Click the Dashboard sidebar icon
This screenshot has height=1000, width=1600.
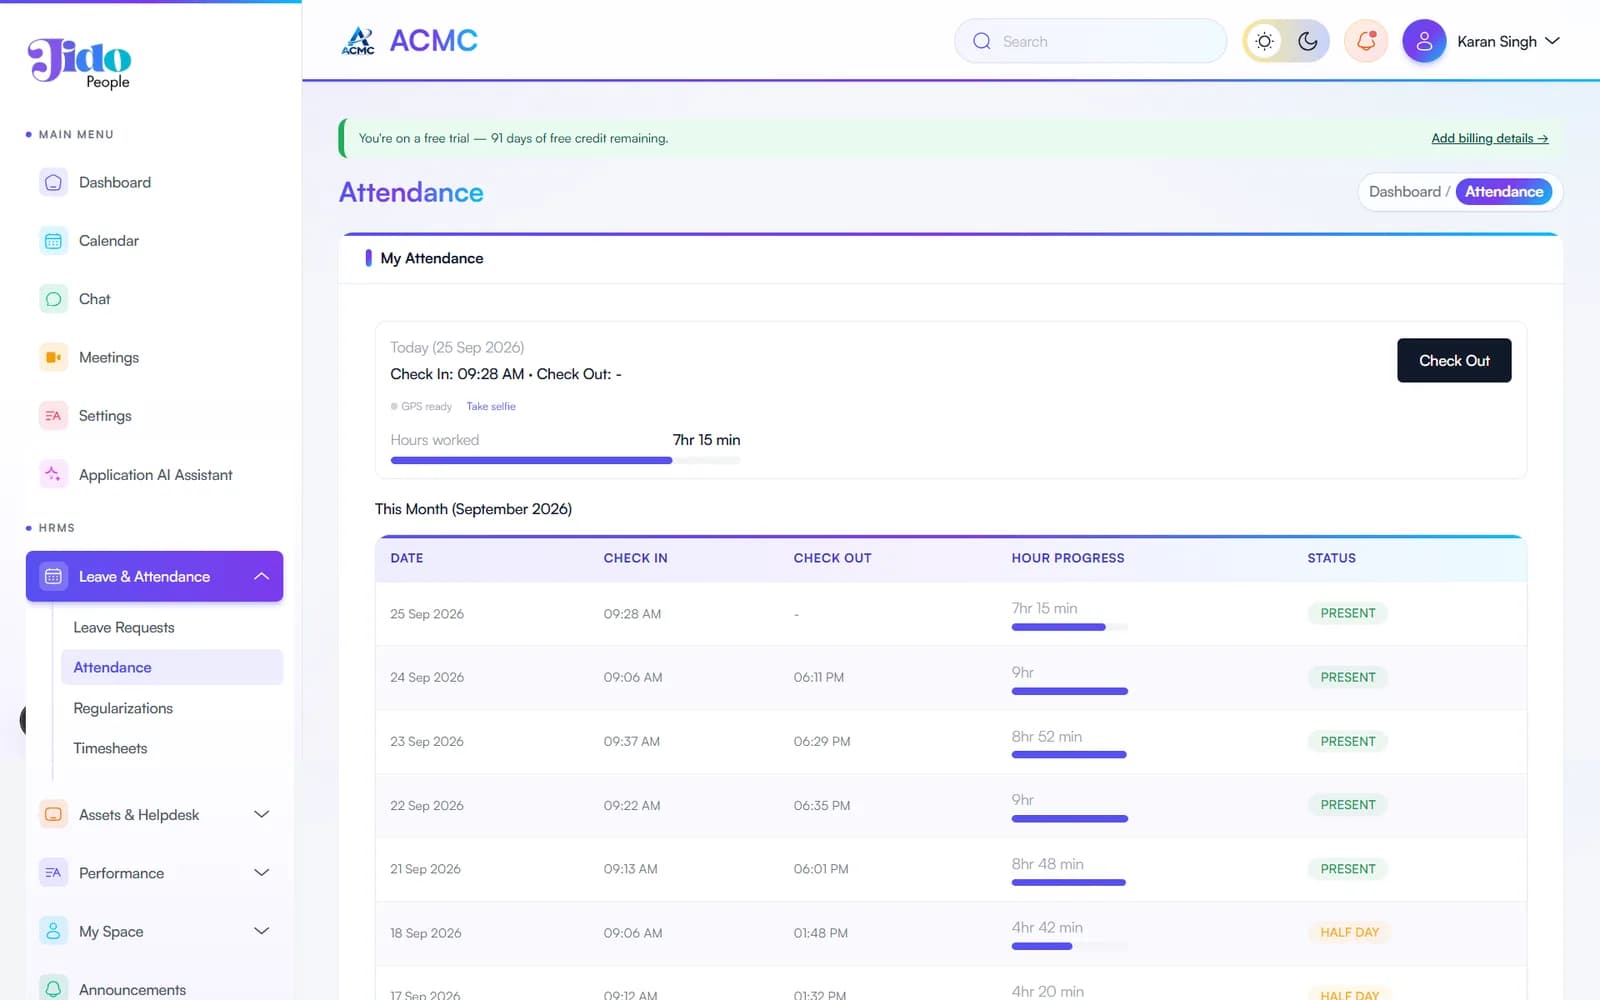pos(53,182)
